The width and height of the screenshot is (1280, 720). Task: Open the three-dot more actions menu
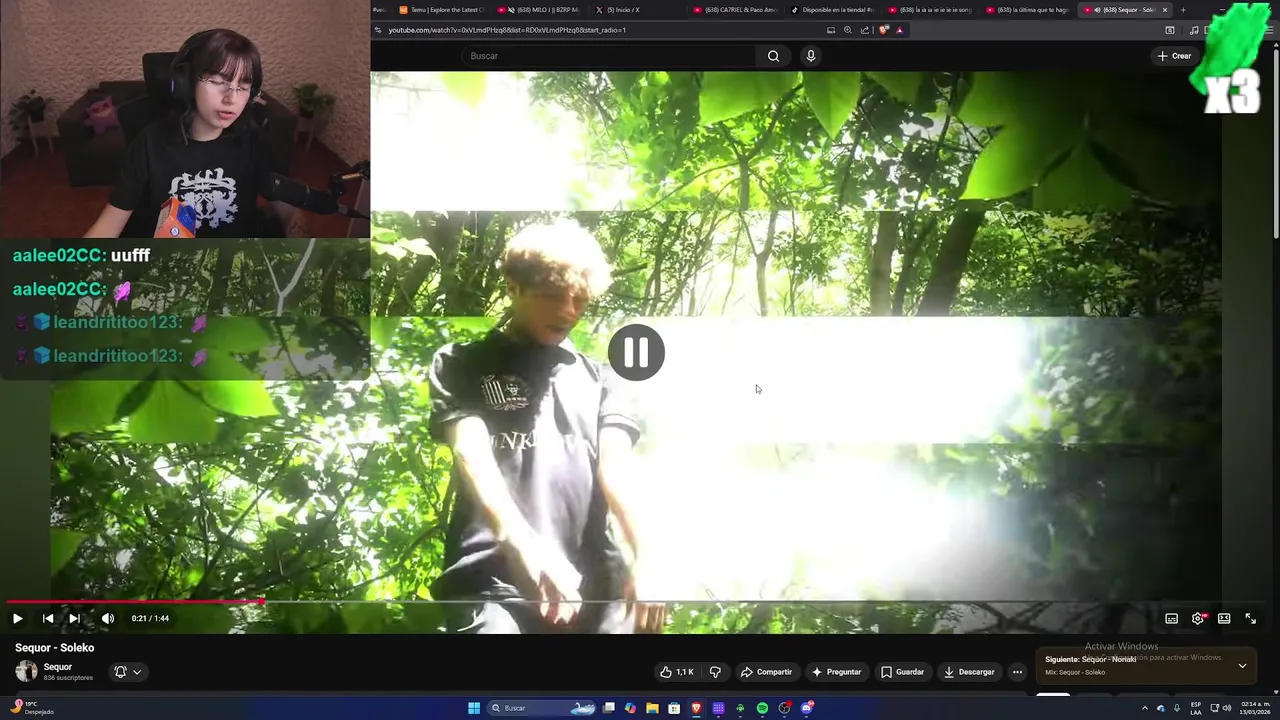click(x=1017, y=672)
